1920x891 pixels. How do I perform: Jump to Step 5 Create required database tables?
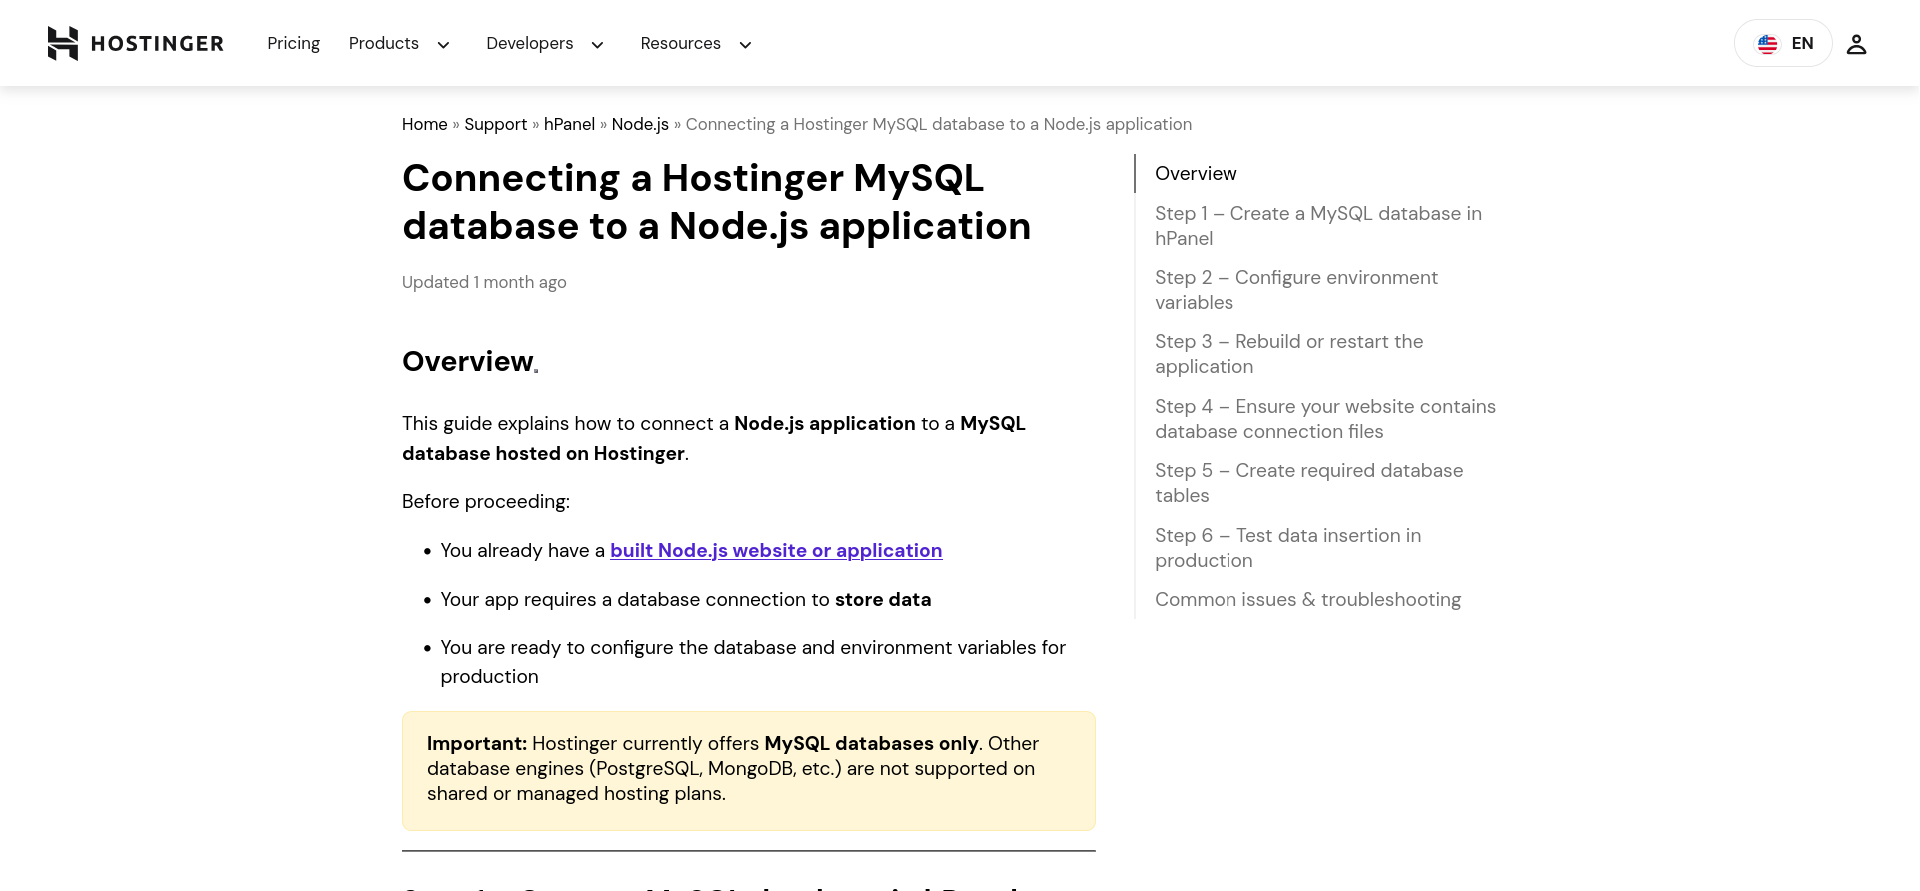tap(1309, 483)
